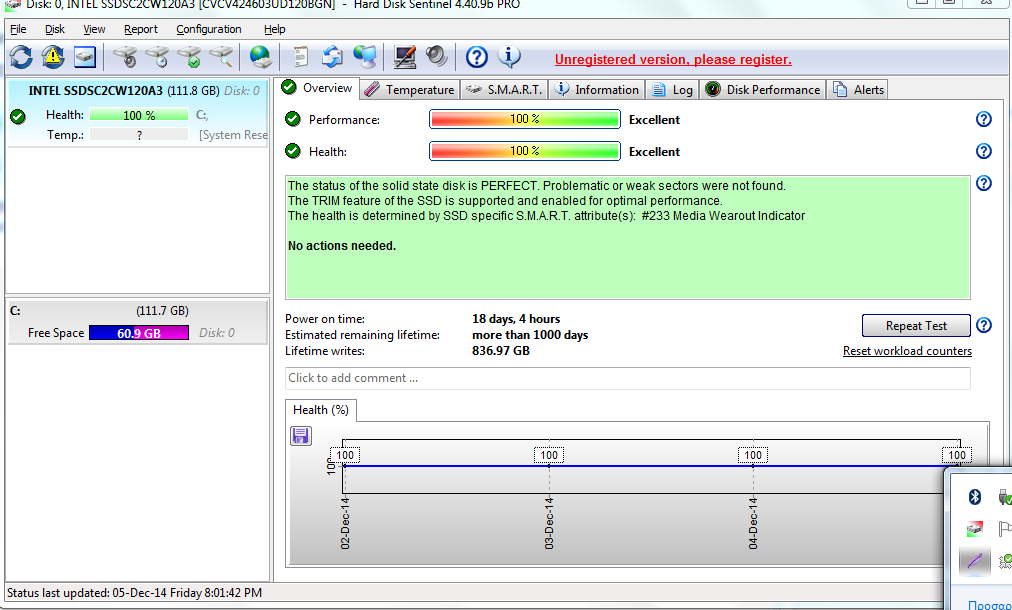The image size is (1012, 610).
Task: Click the 'more than 1000 days' lifetime value
Action: click(530, 335)
